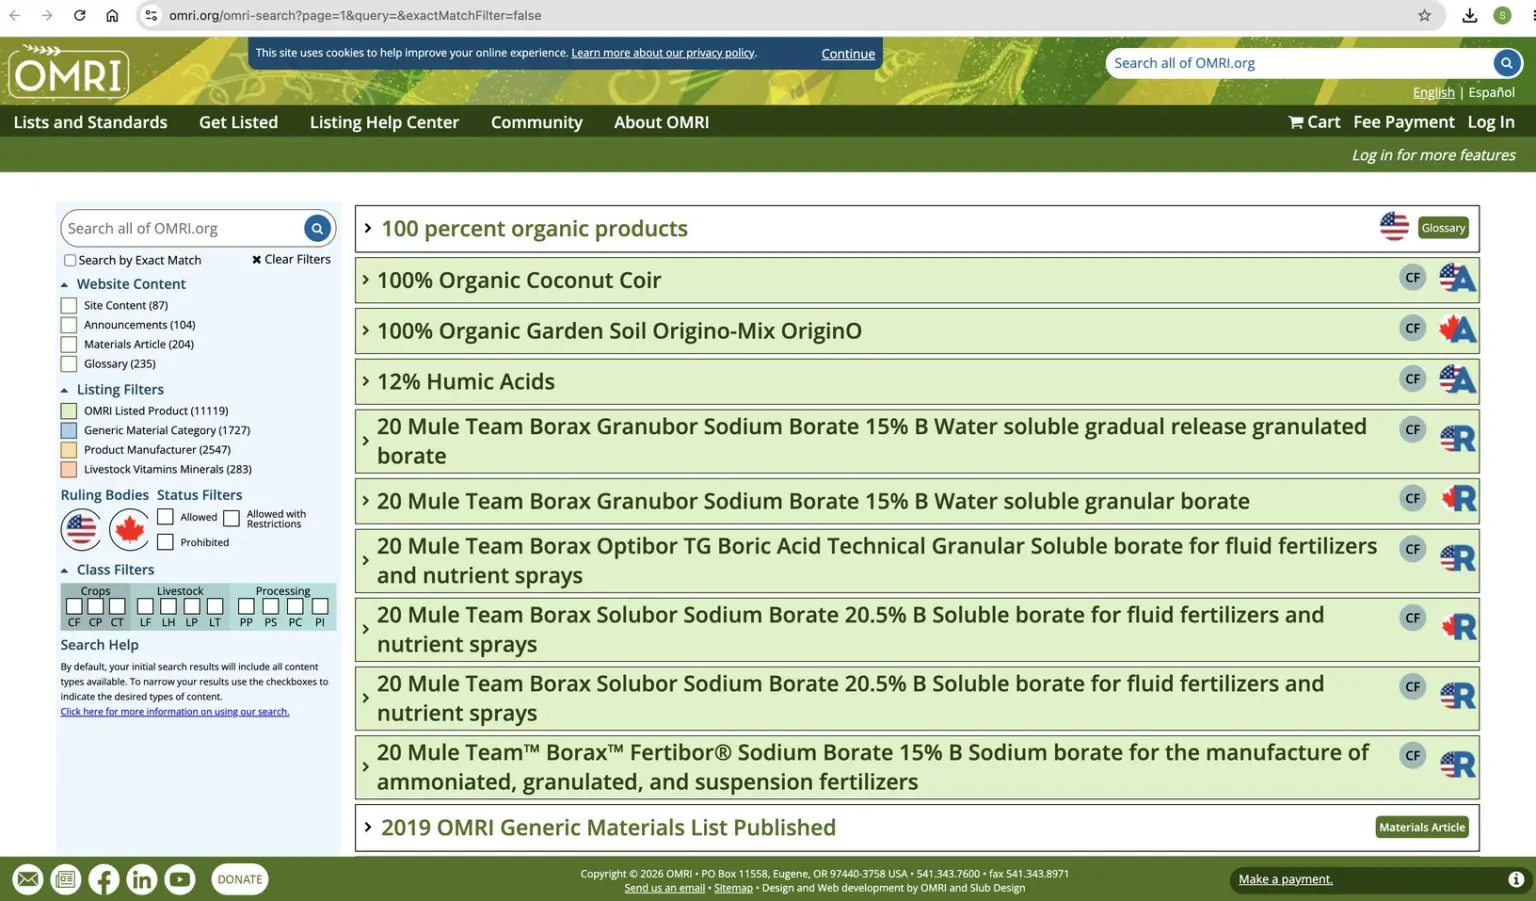Open the Listing Help Center menu
The height and width of the screenshot is (901, 1536).
(x=384, y=122)
